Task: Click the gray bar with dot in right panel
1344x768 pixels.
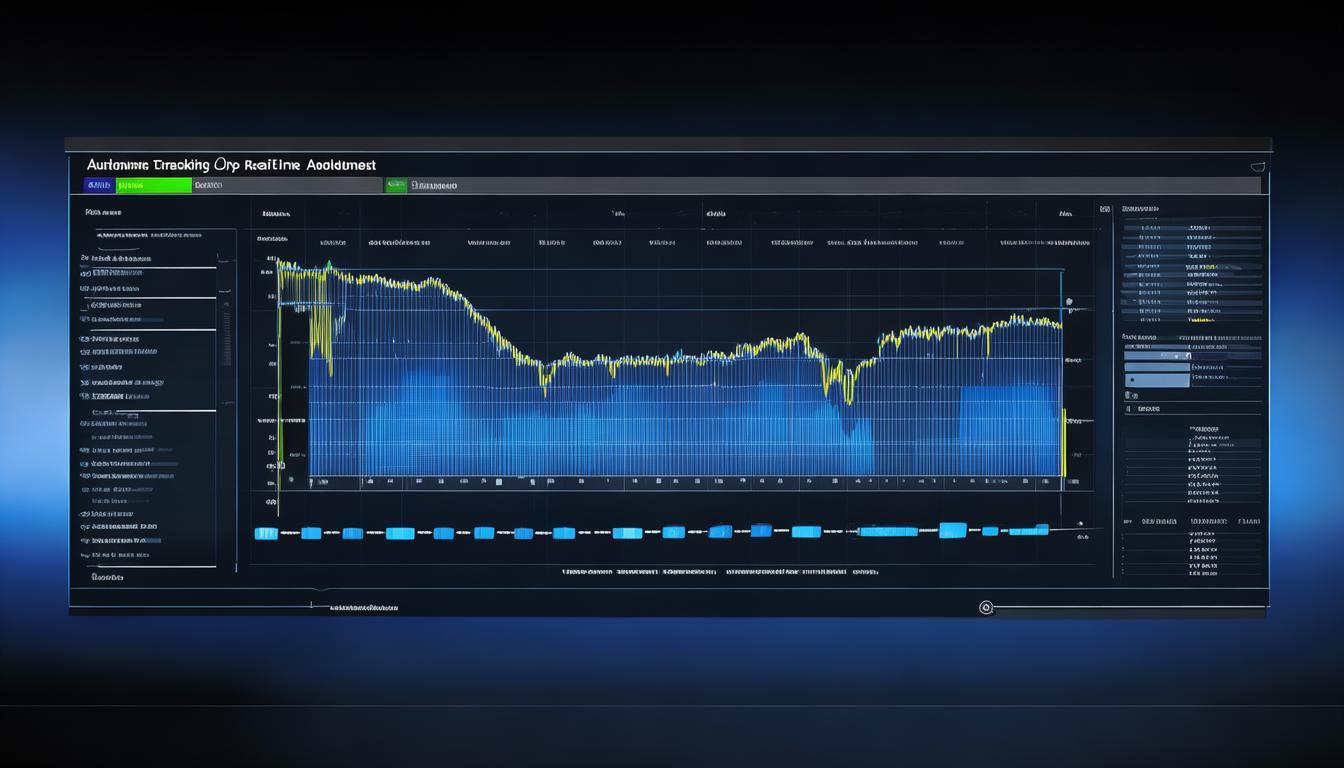Action: (x=1158, y=380)
